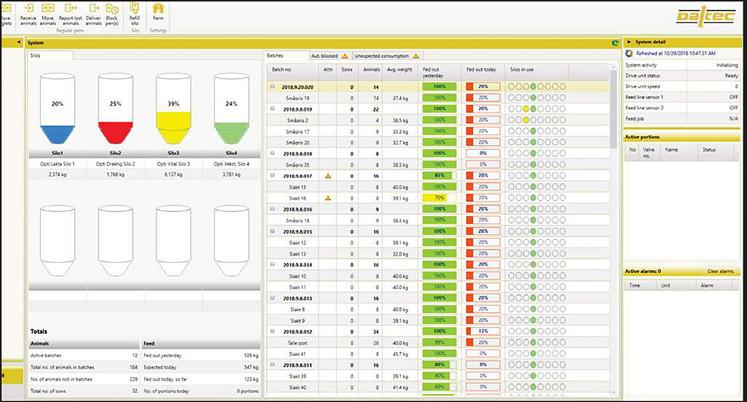The width and height of the screenshot is (747, 402).
Task: Select the Opti Vekst Silo 4 label
Action: [x=232, y=164]
